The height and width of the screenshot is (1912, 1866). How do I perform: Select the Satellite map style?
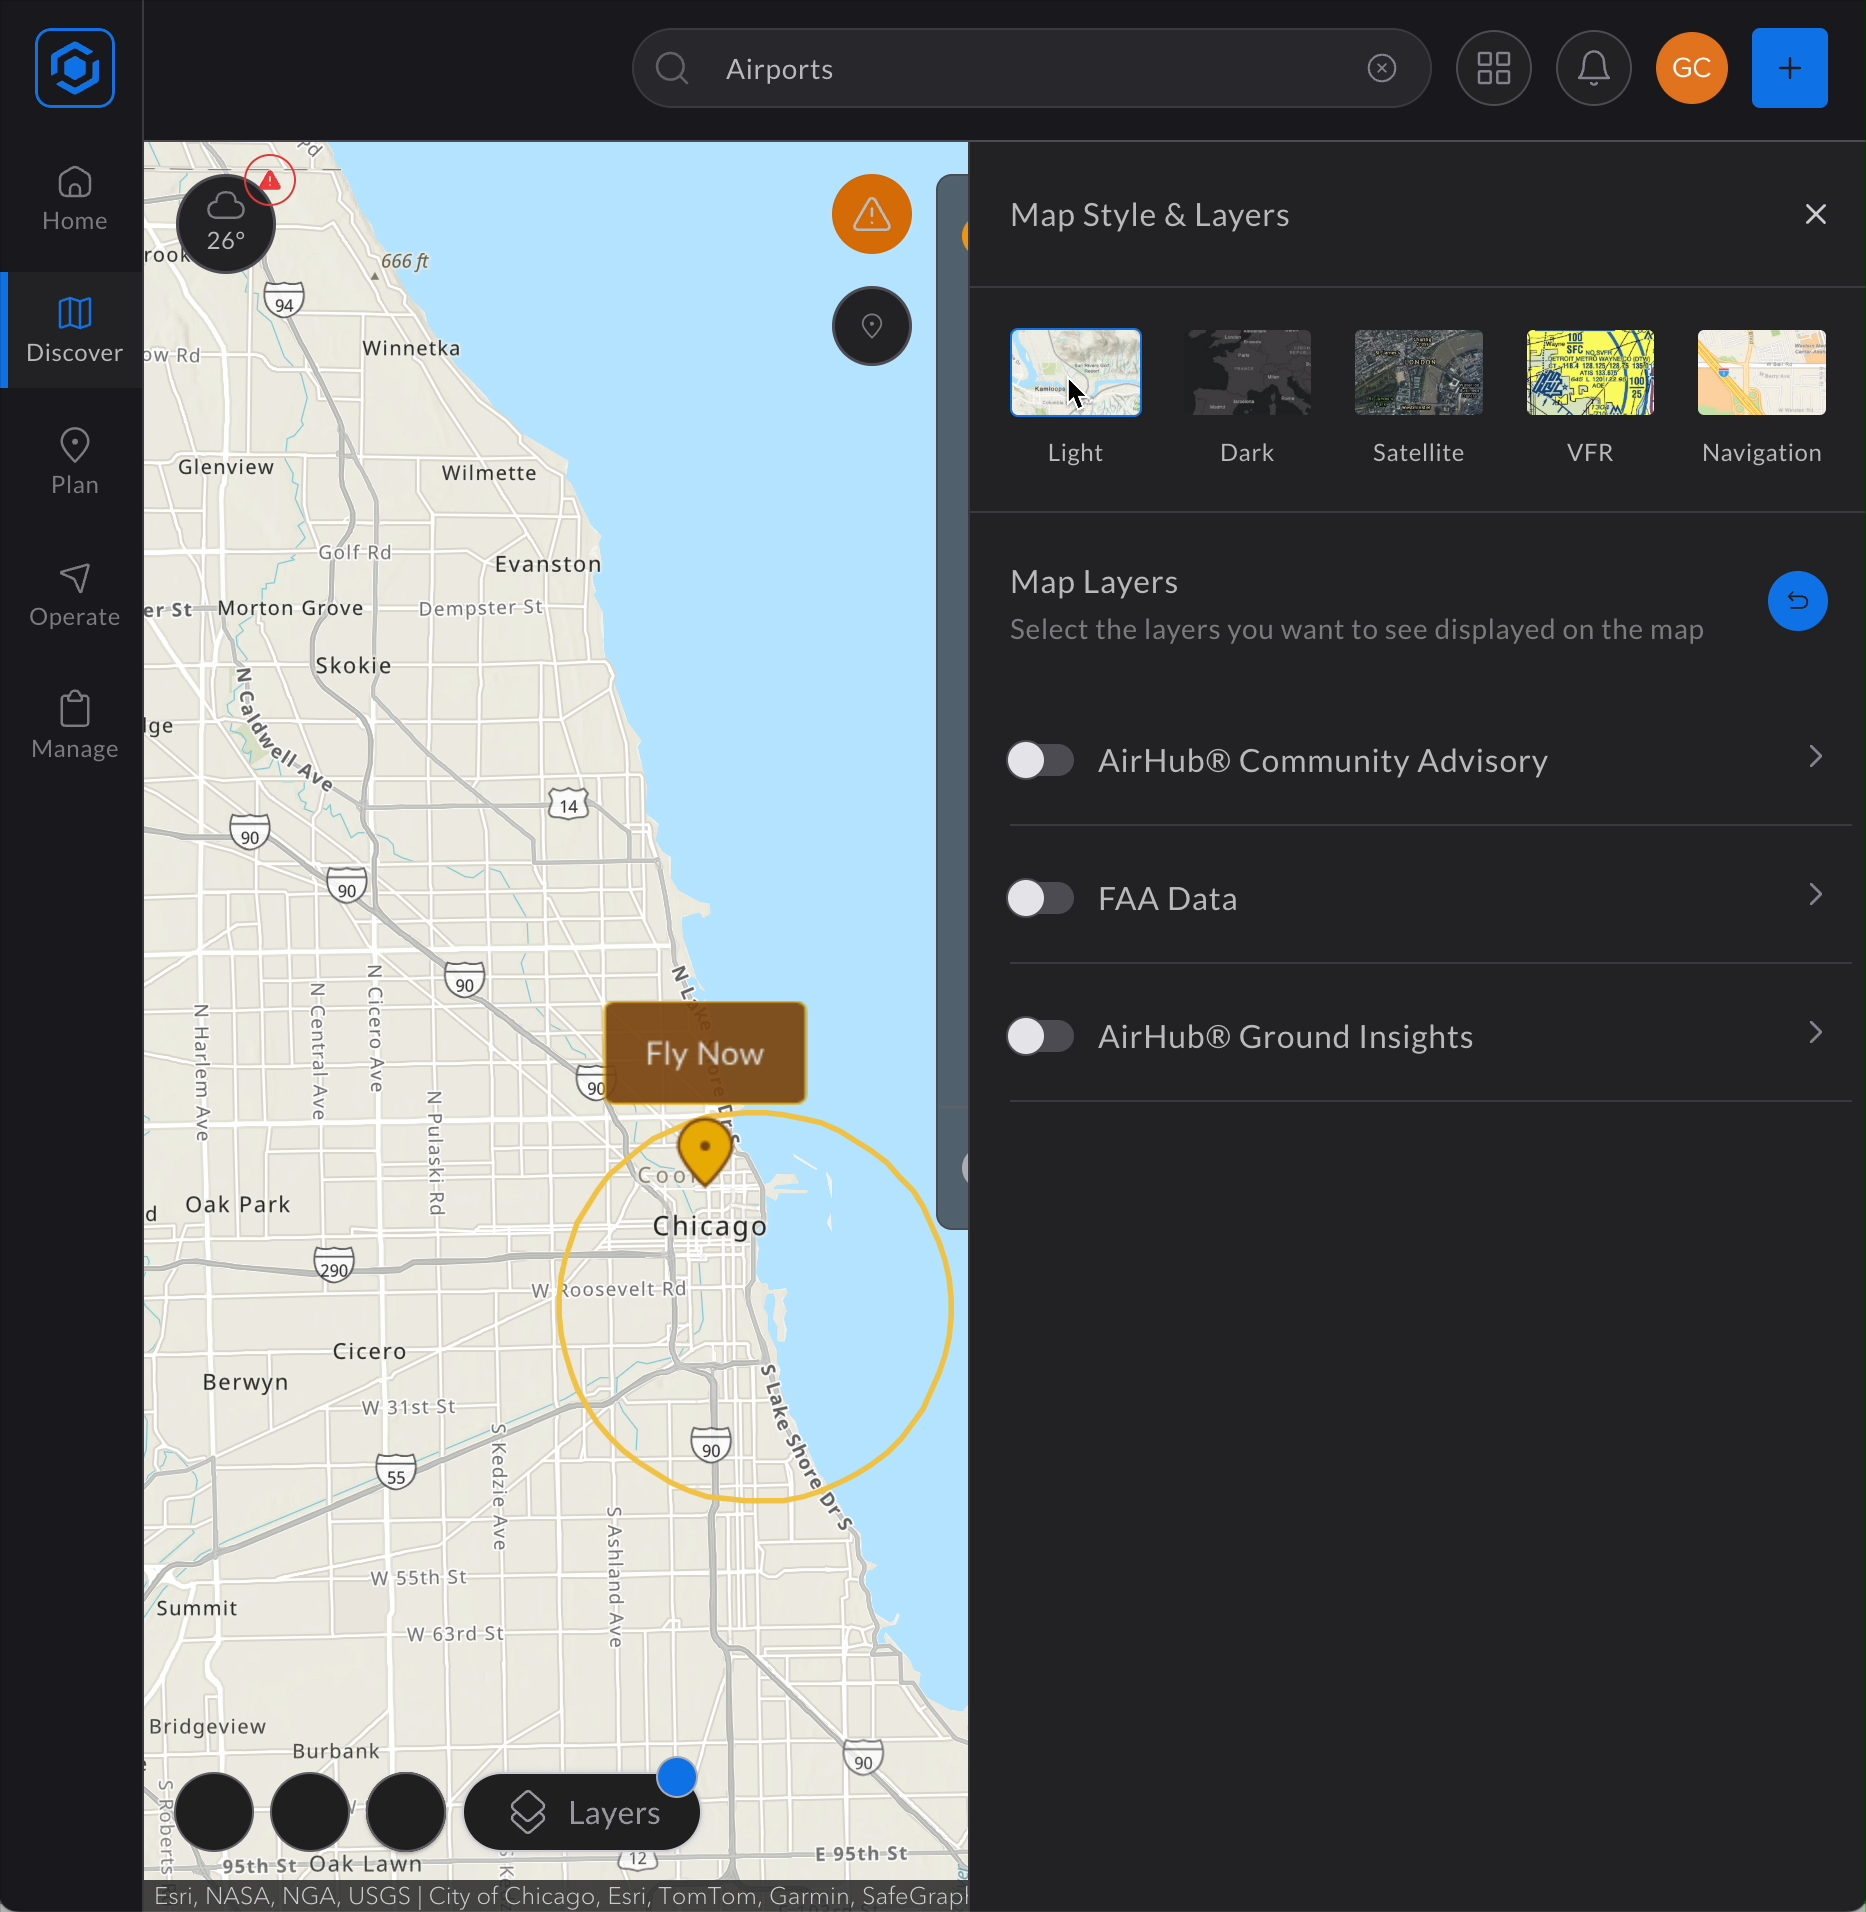pos(1417,373)
